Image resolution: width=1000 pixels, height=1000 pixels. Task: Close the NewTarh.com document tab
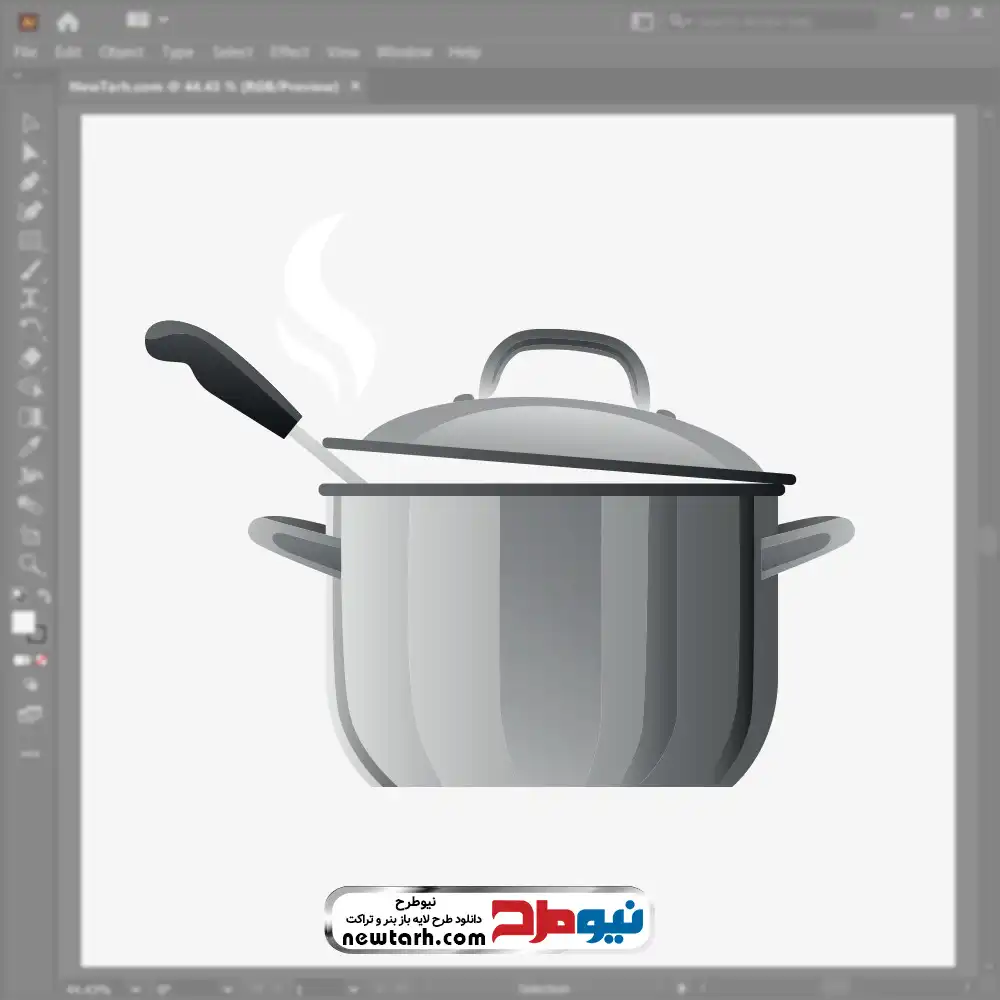click(x=355, y=87)
